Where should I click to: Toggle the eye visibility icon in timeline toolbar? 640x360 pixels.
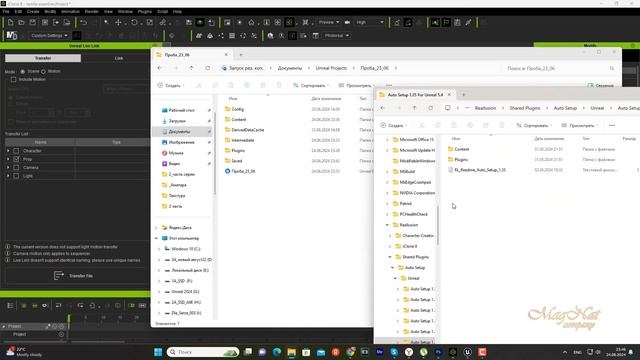(44, 305)
